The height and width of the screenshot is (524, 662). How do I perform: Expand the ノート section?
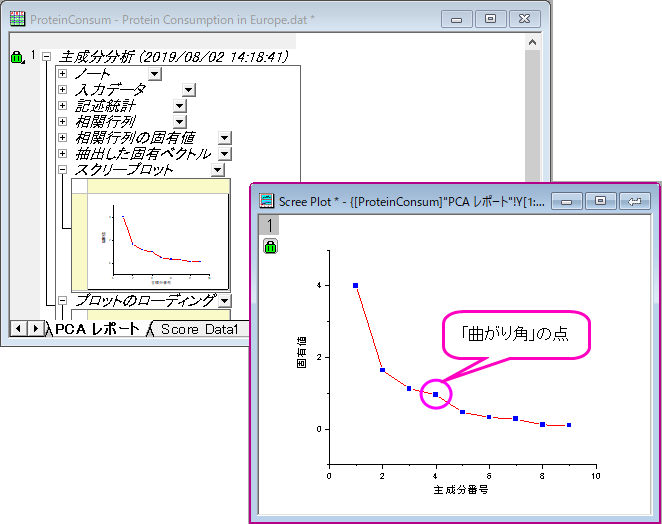(x=62, y=73)
